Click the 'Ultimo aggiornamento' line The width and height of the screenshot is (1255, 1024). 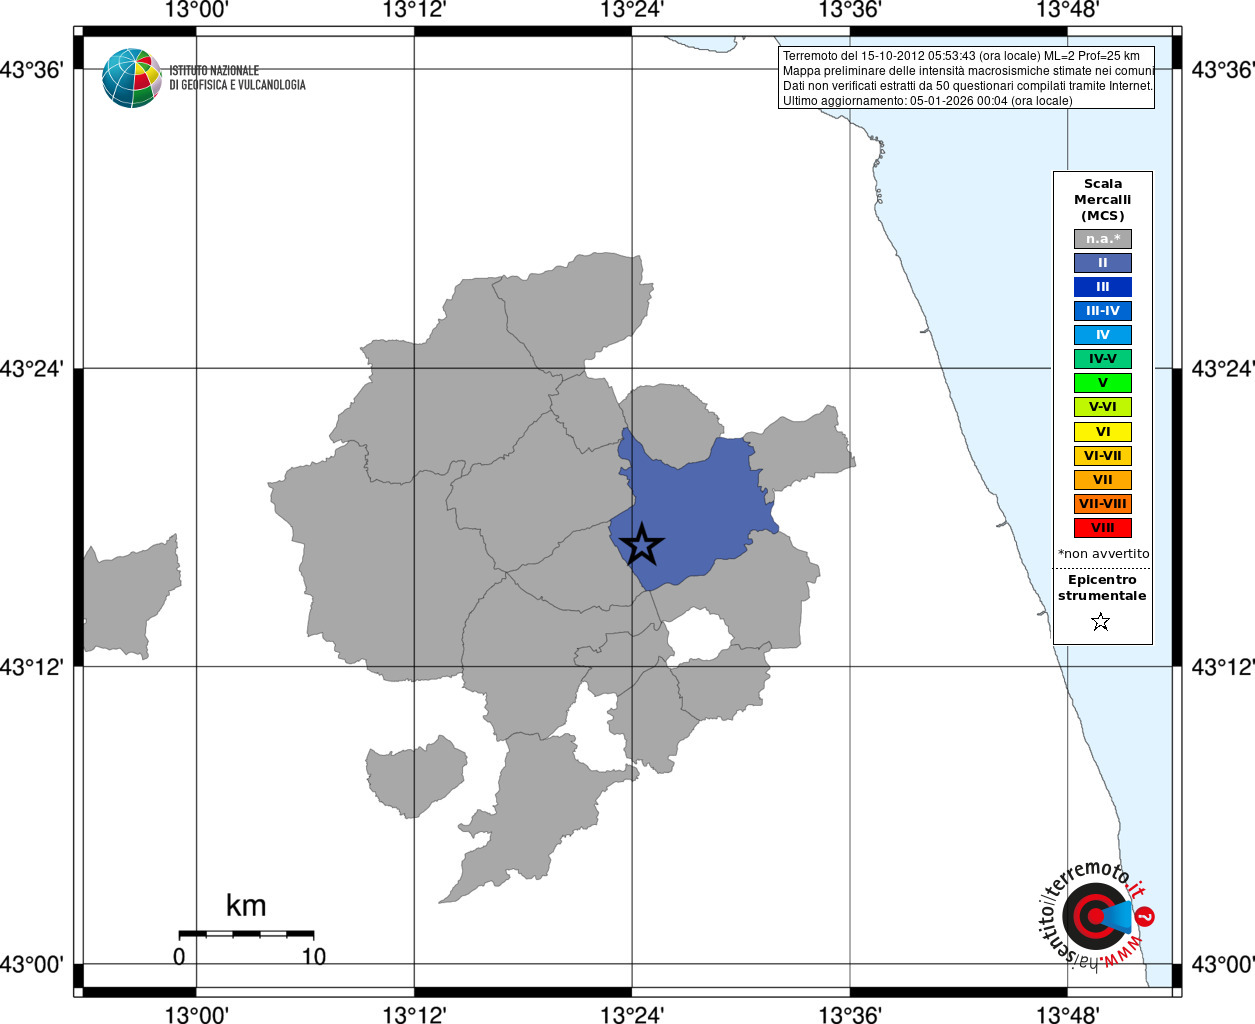point(927,101)
